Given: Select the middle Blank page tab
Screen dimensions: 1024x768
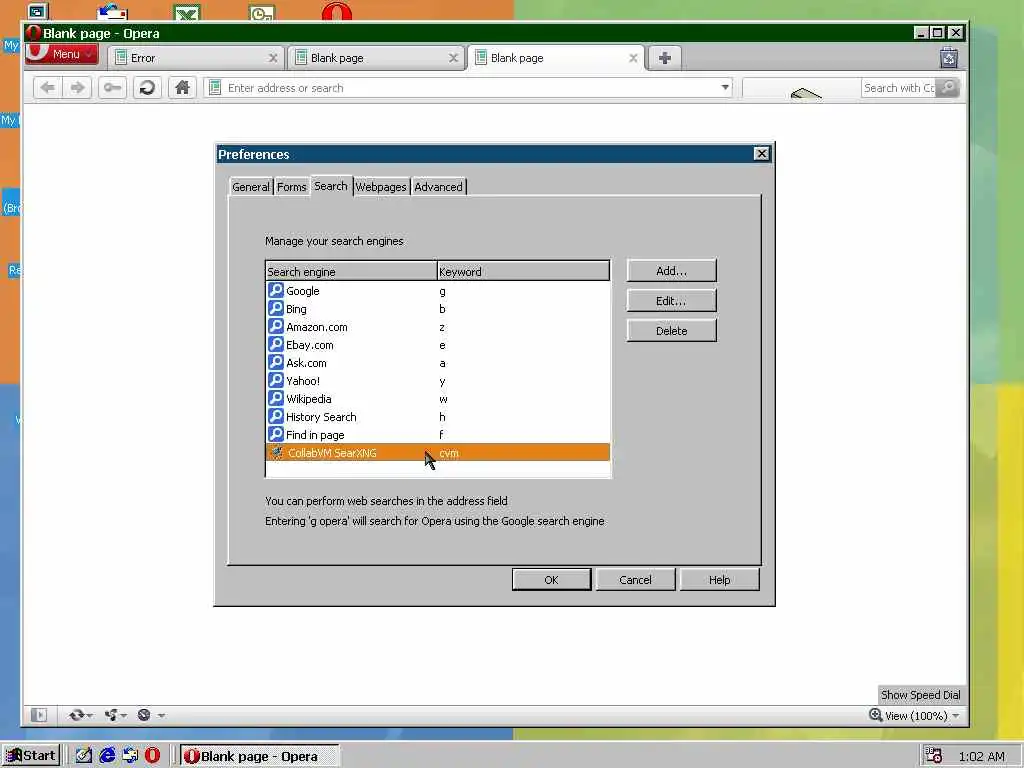Looking at the screenshot, I should point(376,58).
